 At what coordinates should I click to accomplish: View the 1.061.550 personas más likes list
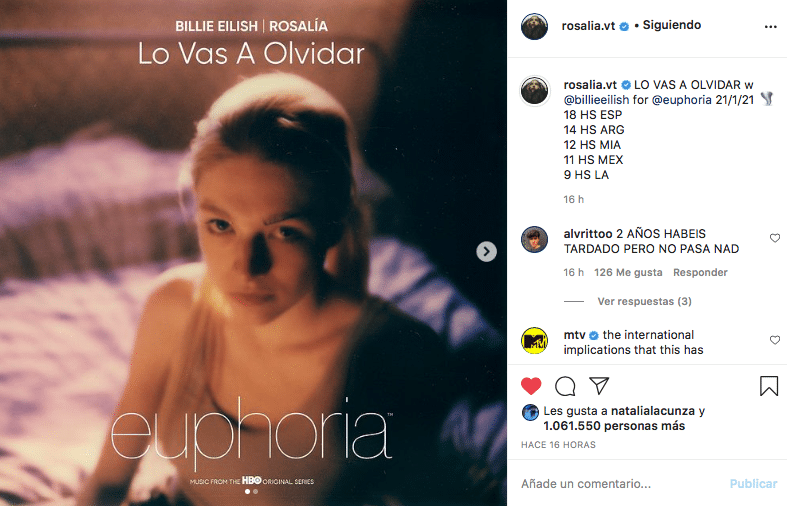point(614,426)
